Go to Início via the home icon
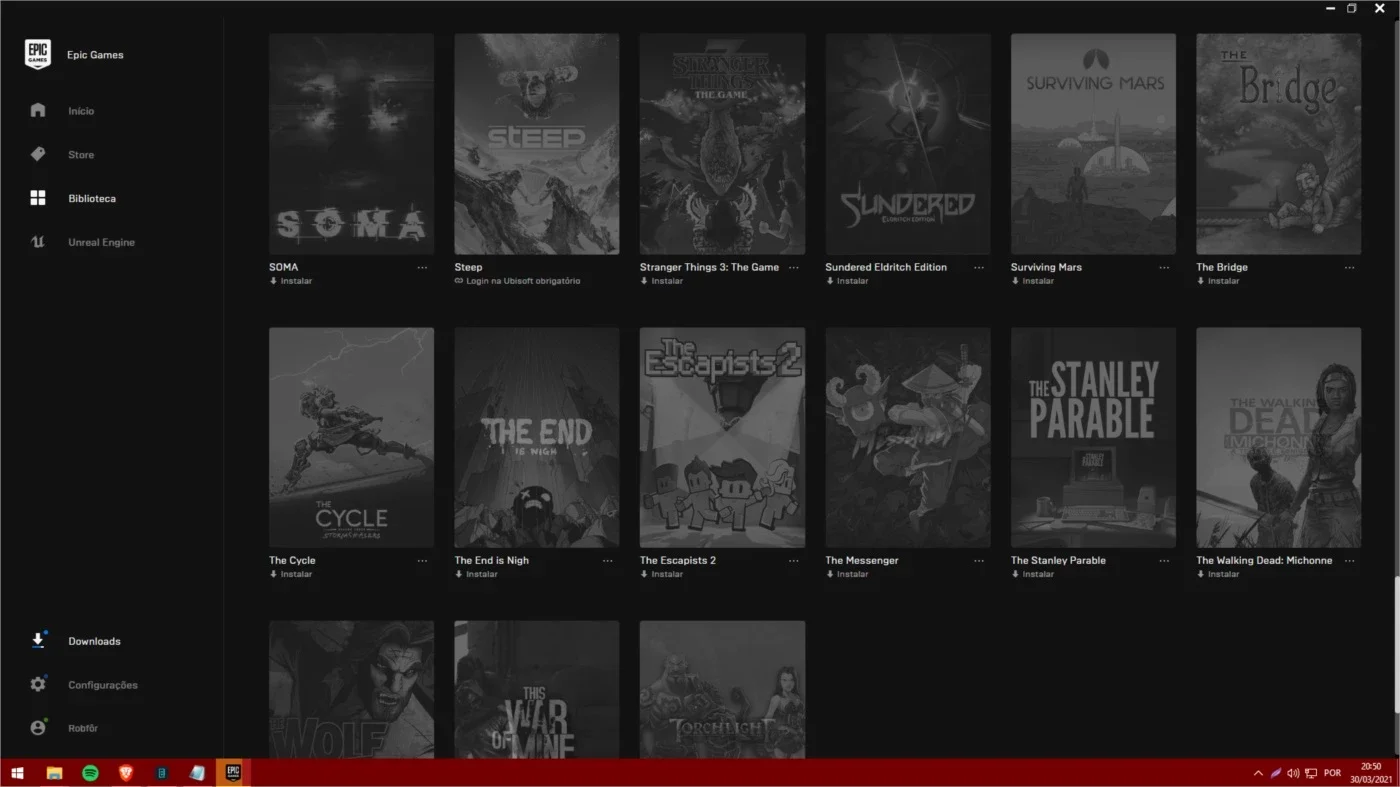This screenshot has width=1400, height=787. (x=38, y=110)
